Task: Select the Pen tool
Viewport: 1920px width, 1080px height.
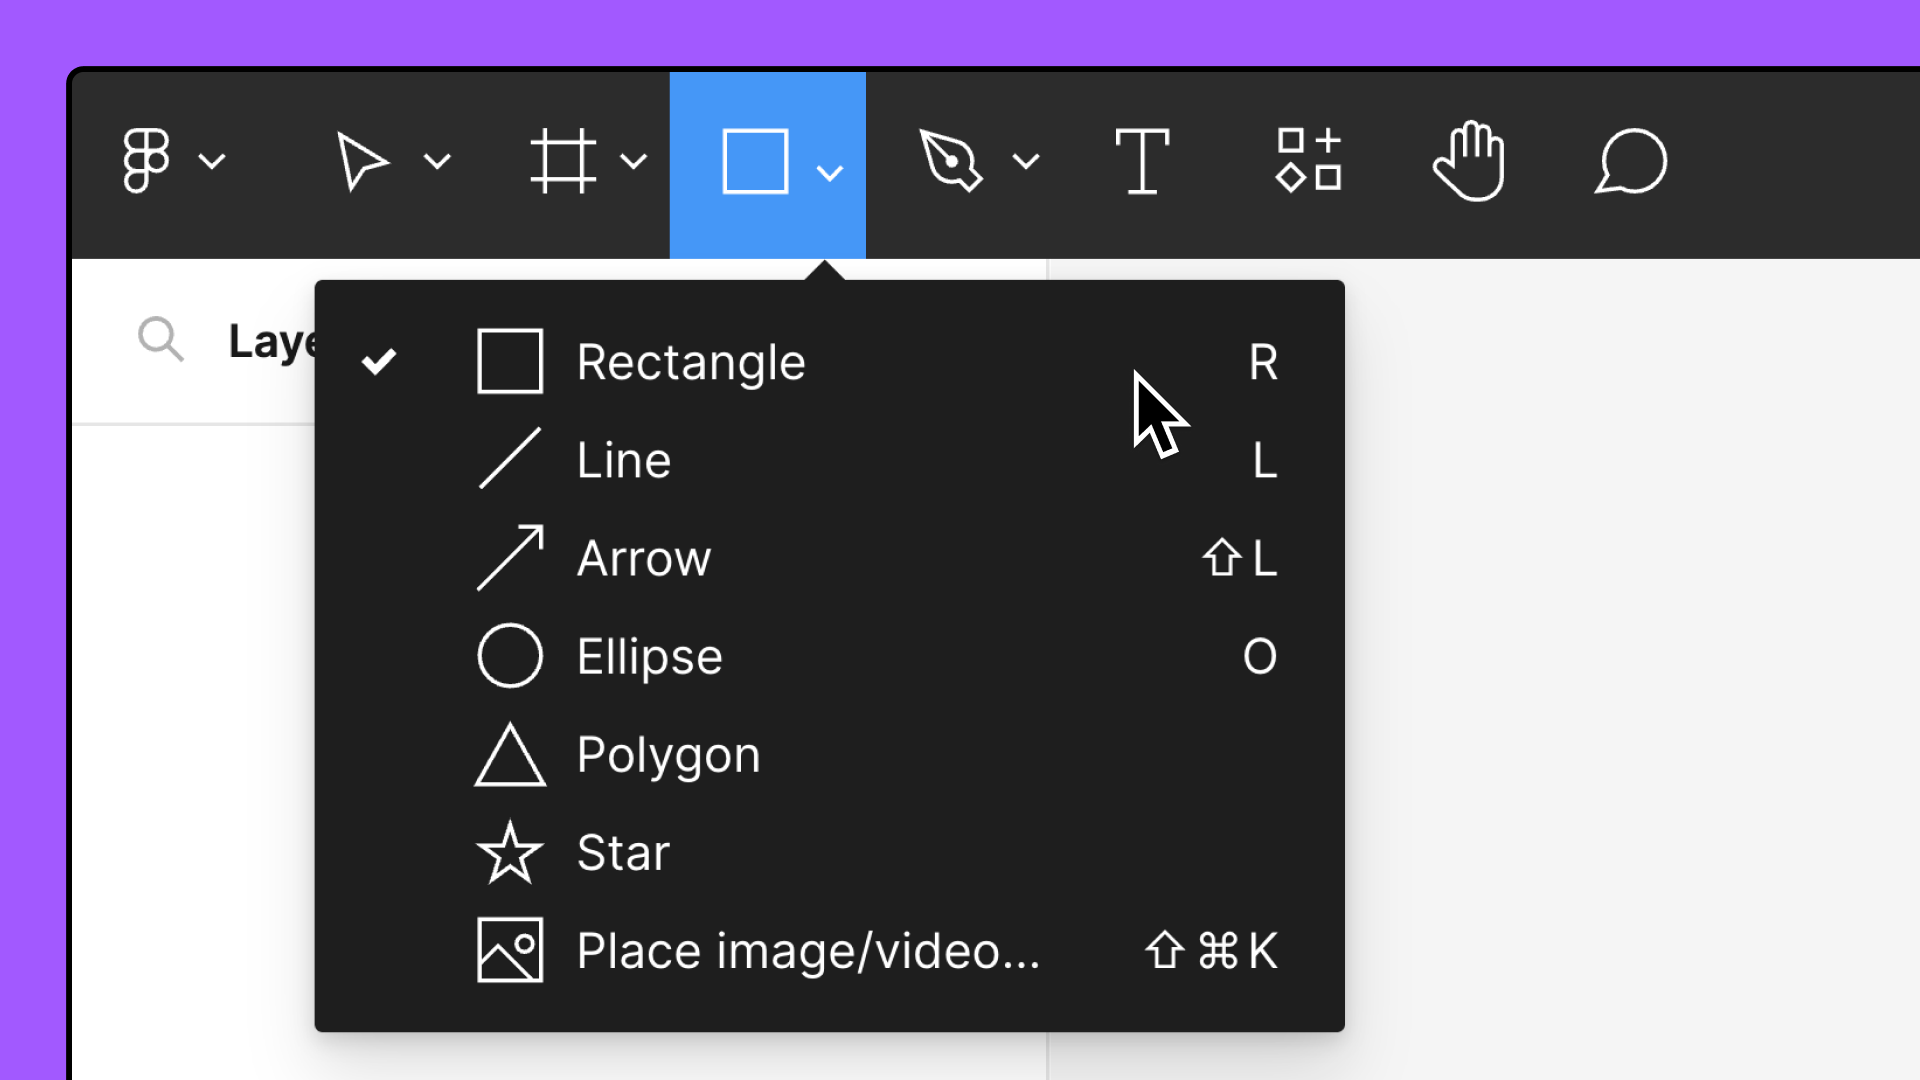Action: click(x=950, y=161)
